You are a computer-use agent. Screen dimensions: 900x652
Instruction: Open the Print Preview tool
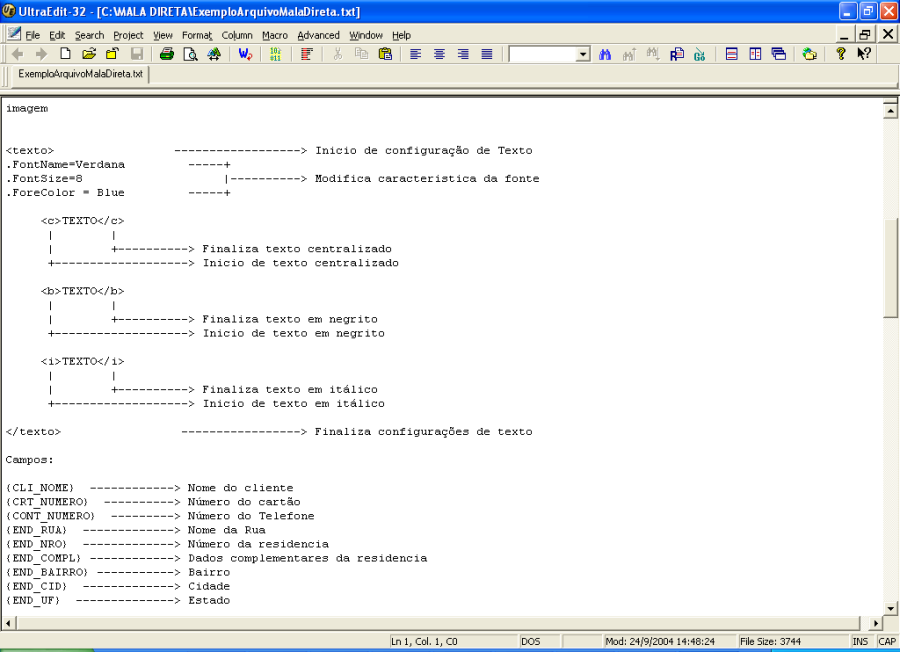(190, 54)
